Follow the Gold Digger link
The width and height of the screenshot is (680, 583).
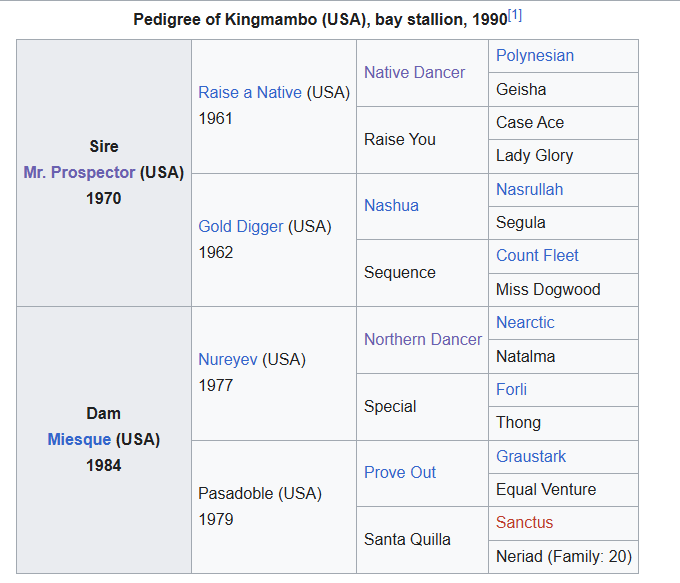pyautogui.click(x=241, y=226)
